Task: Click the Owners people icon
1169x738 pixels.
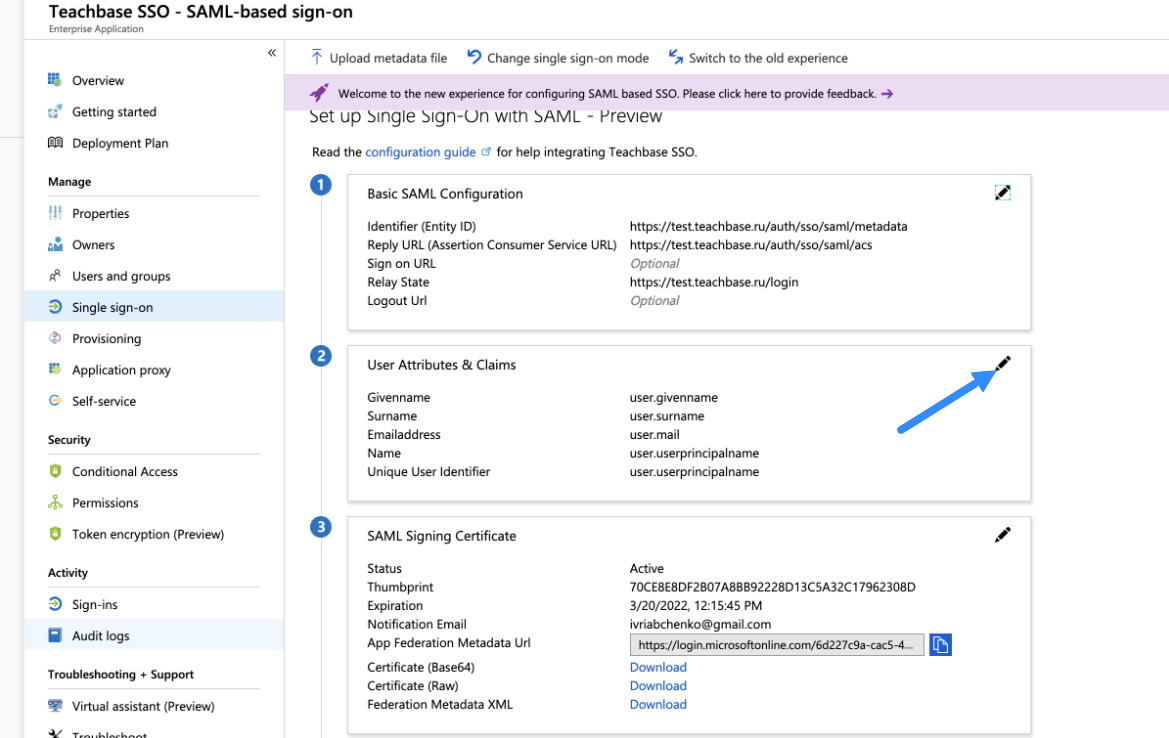Action: 55,245
